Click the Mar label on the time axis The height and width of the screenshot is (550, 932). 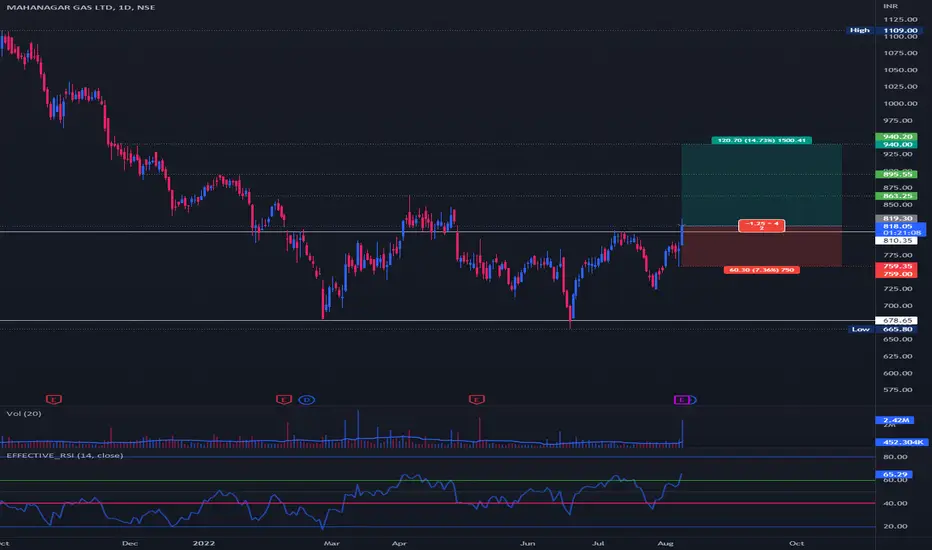tap(331, 543)
